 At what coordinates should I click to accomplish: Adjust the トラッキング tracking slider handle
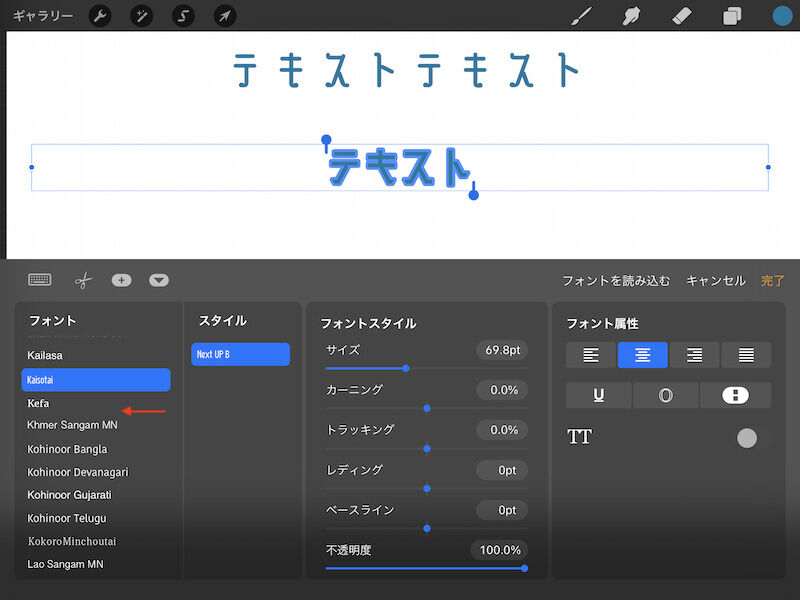(x=427, y=448)
